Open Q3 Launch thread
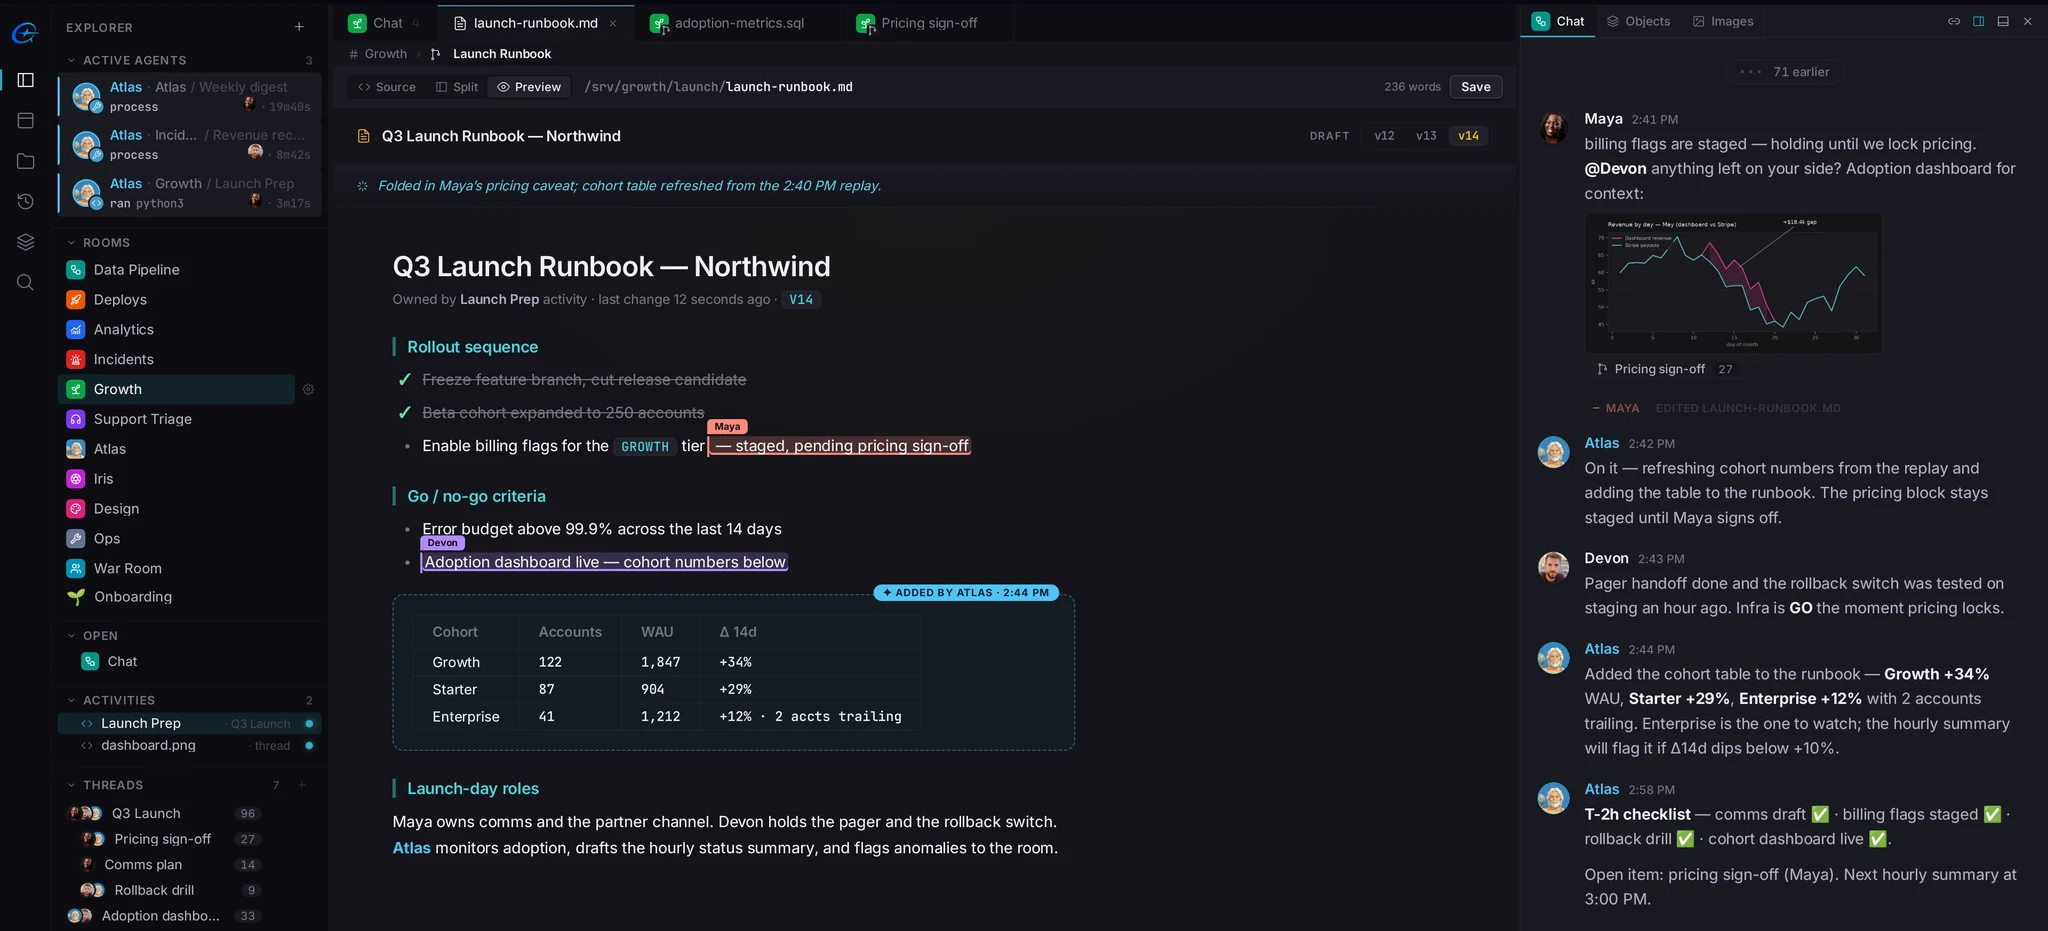This screenshot has width=2048, height=931. pyautogui.click(x=165, y=814)
